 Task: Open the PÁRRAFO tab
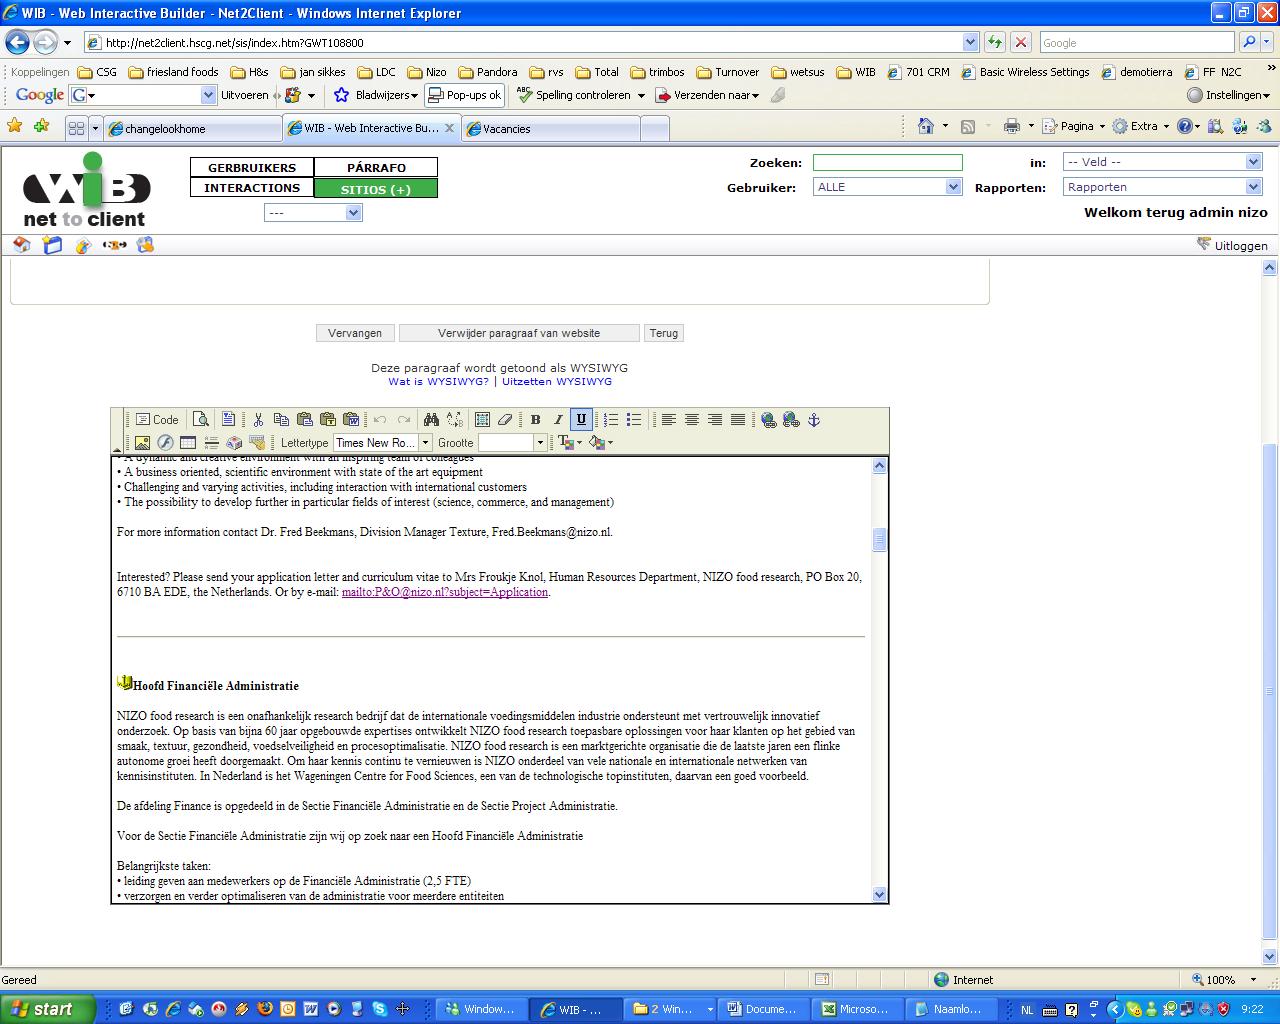(376, 168)
